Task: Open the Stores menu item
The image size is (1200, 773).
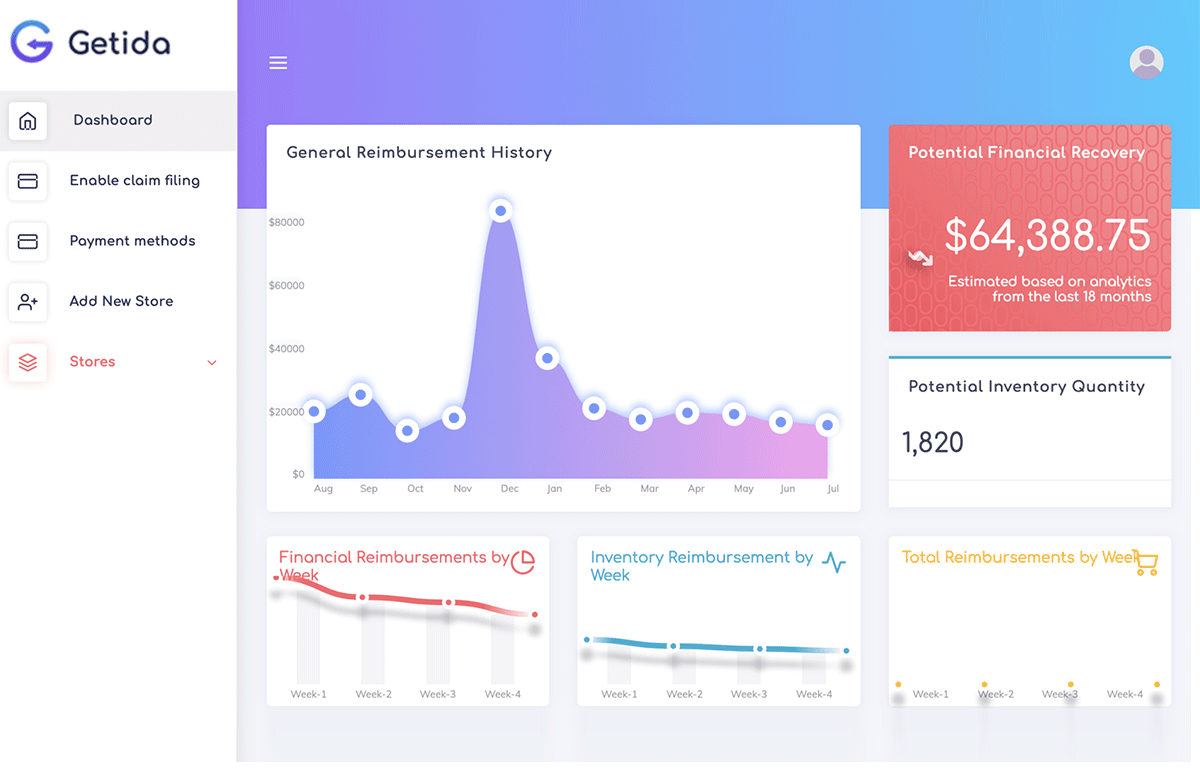Action: coord(92,362)
